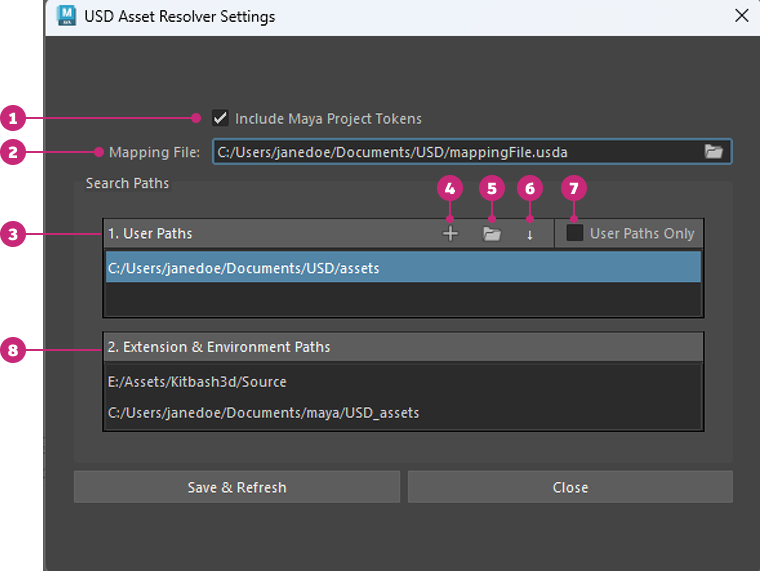Enable the User Paths Only checkbox
Viewport: 760px width, 571px height.
[x=575, y=233]
